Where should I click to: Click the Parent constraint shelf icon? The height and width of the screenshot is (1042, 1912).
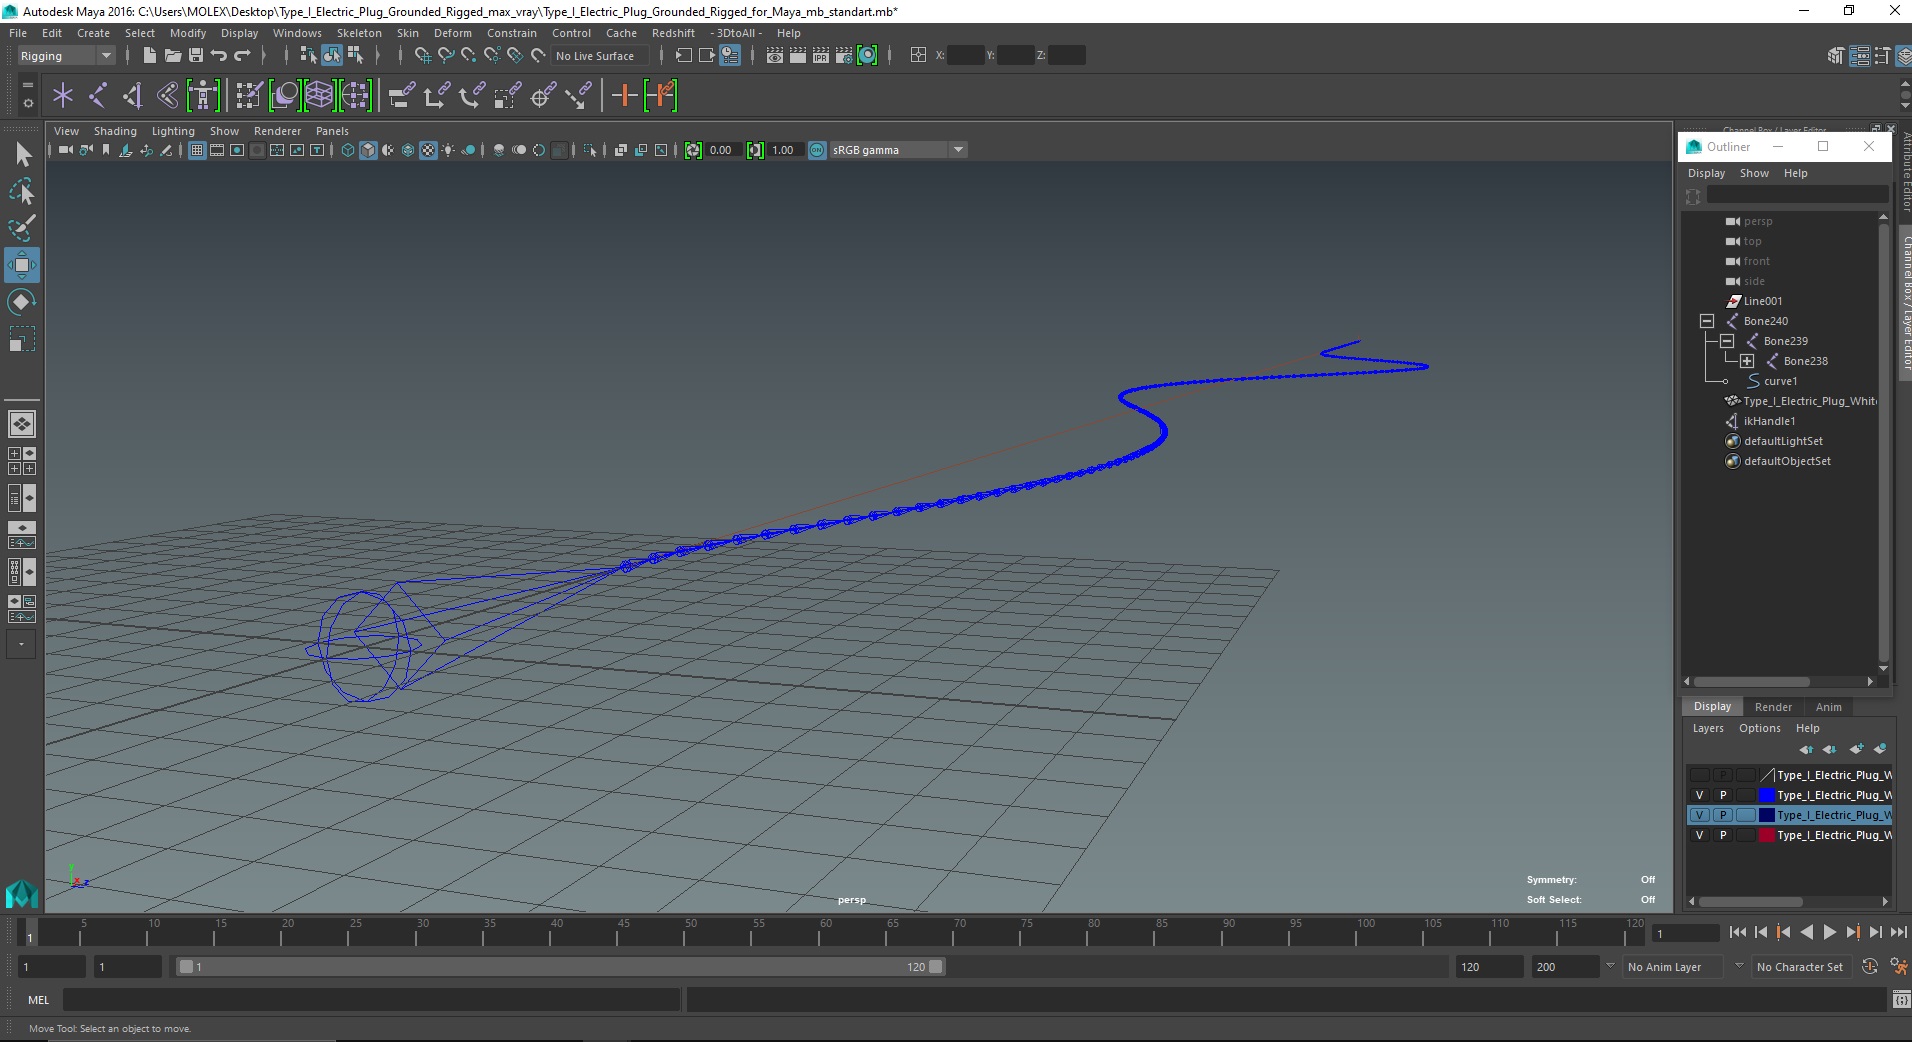click(x=401, y=96)
